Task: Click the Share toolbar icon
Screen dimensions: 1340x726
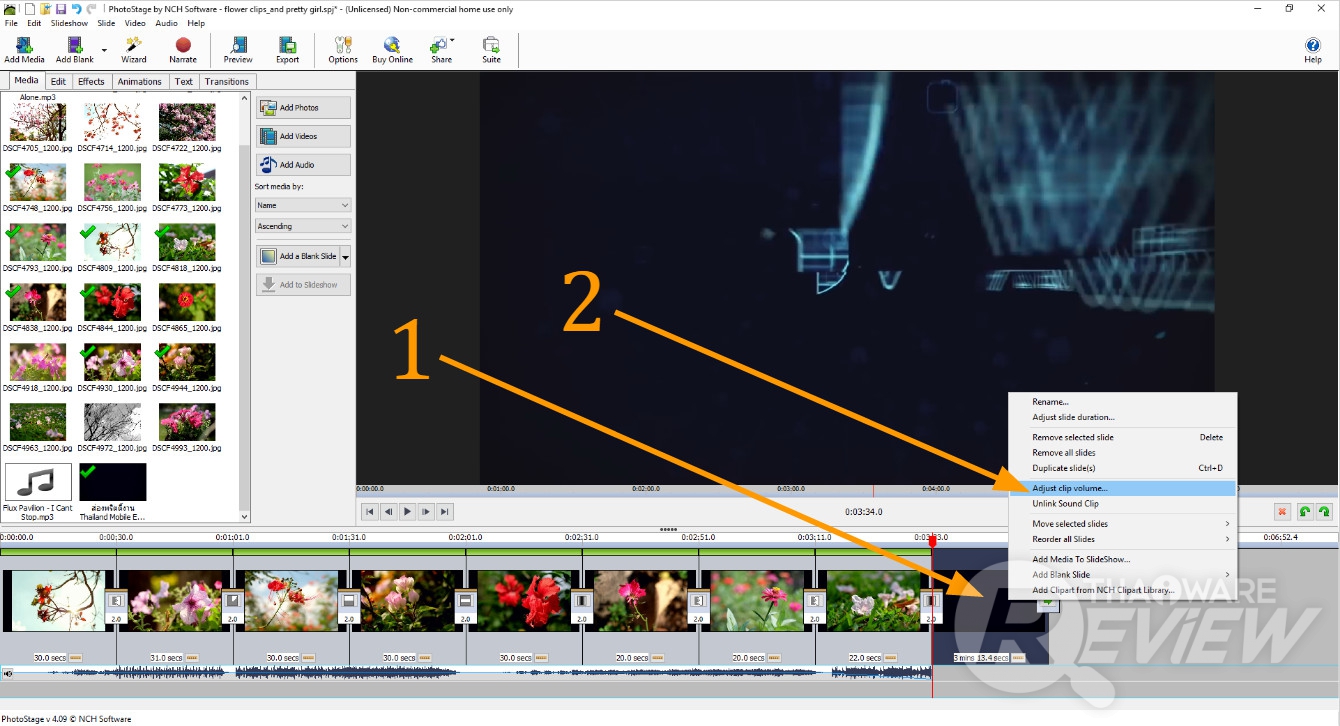Action: [x=441, y=50]
